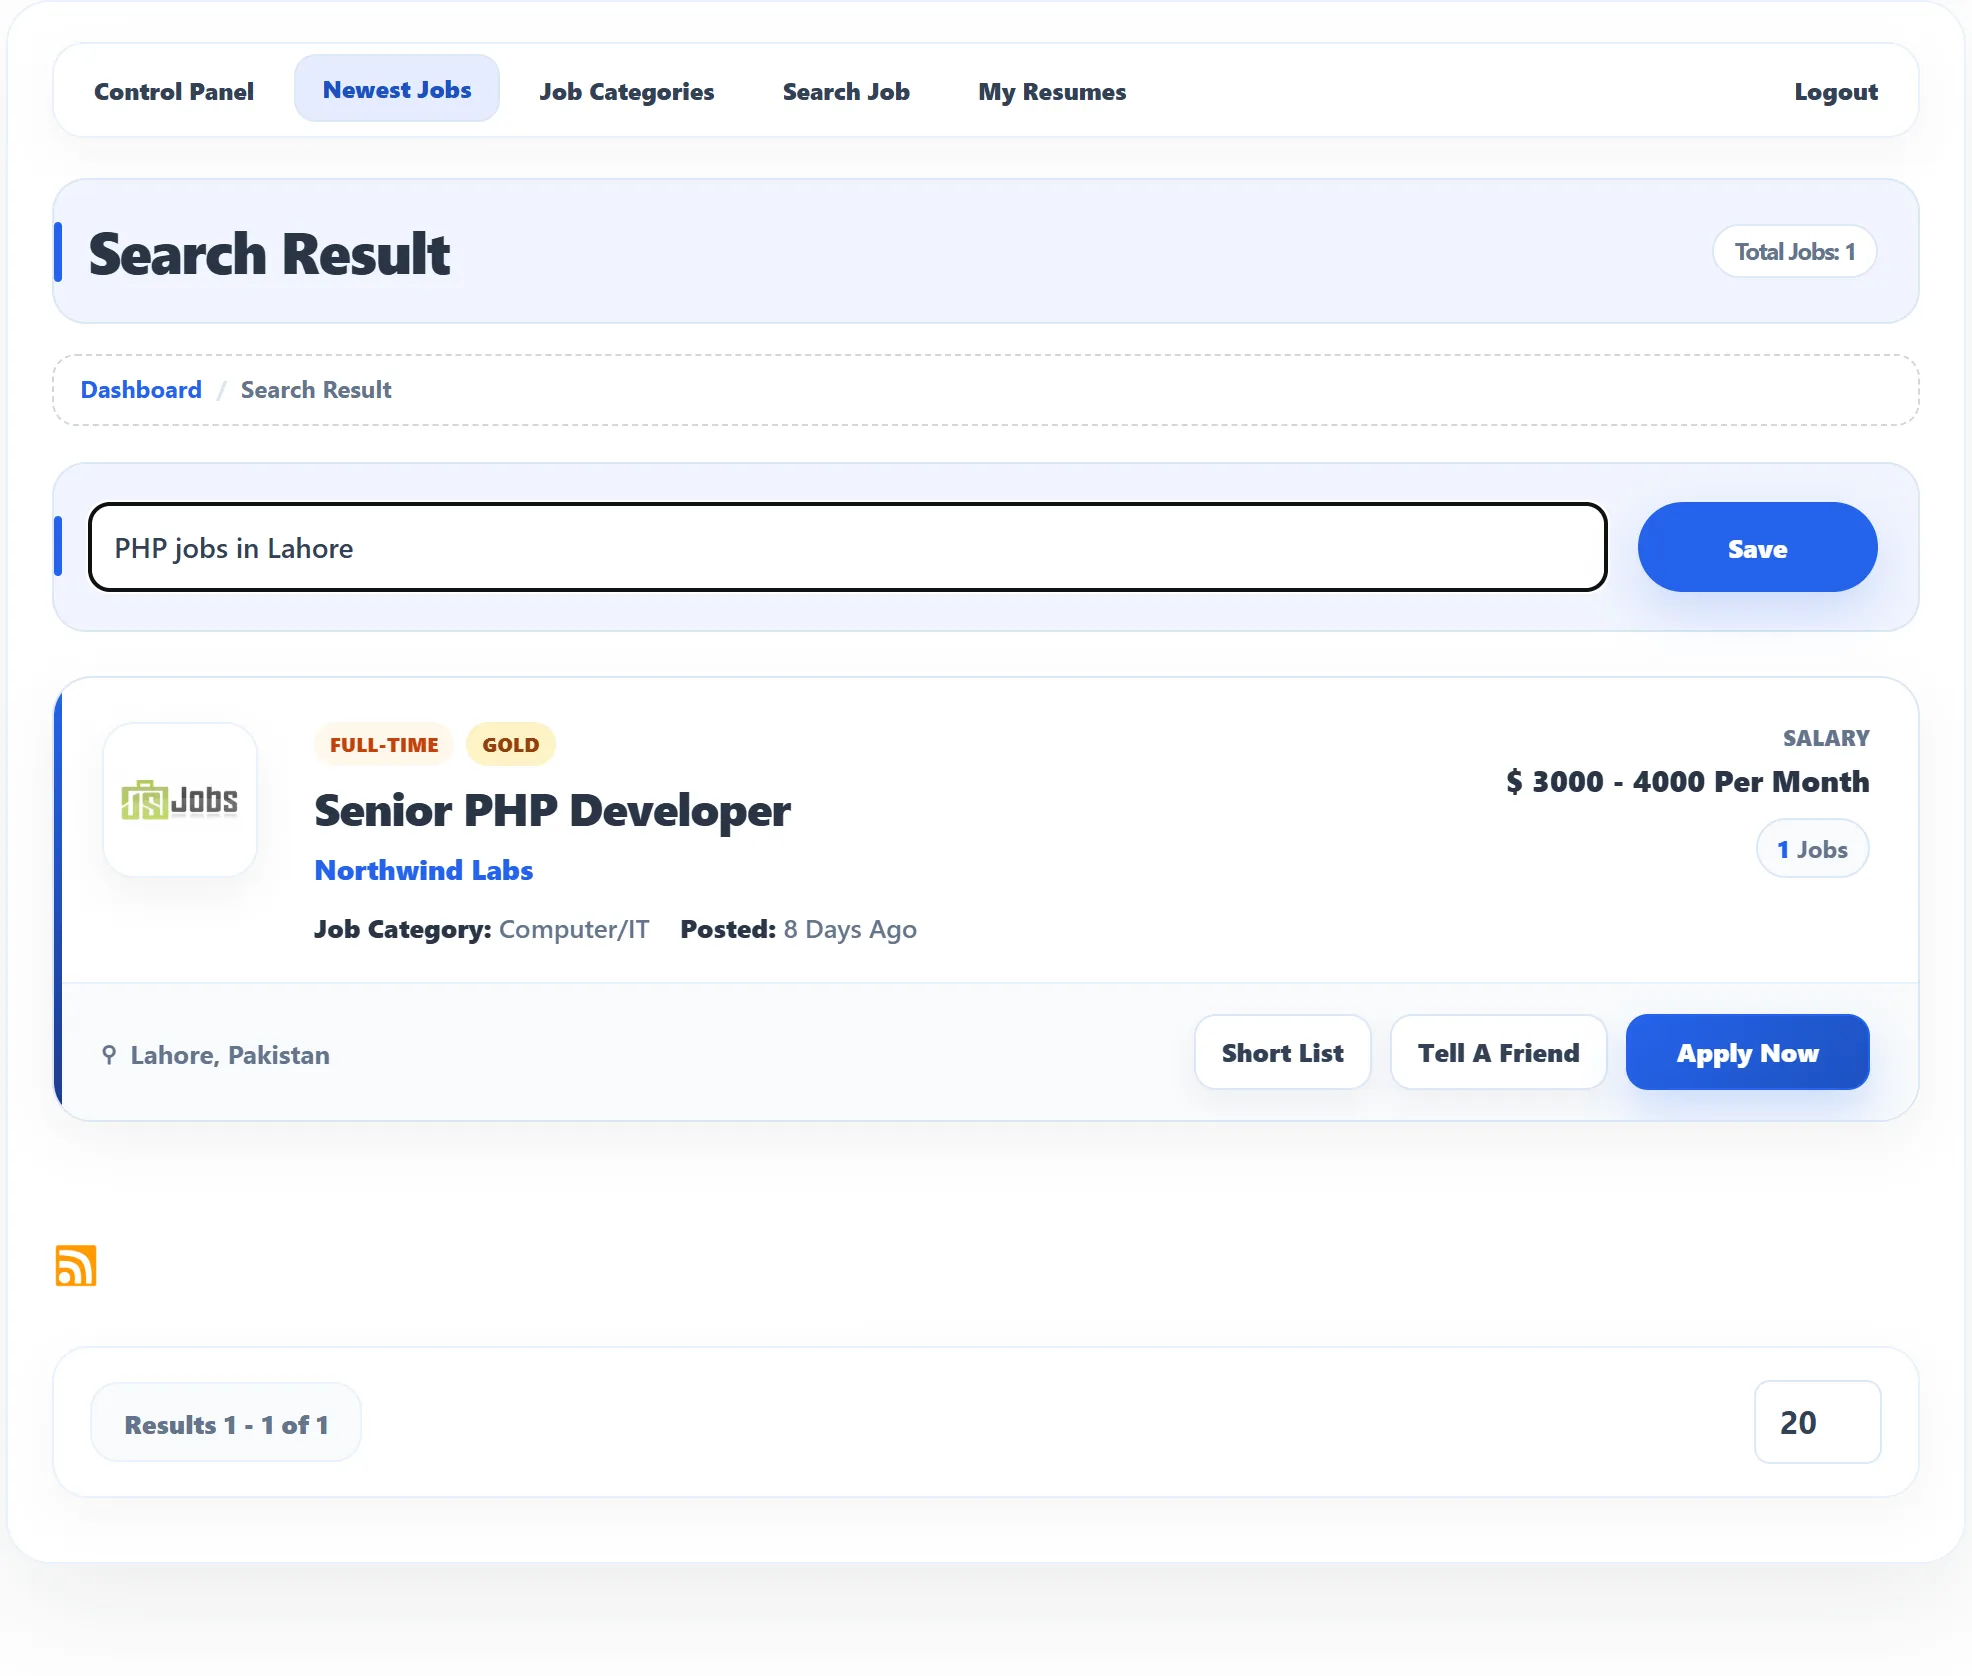1972x1676 pixels.
Task: Apply using the Apply Now button
Action: 1747,1053
